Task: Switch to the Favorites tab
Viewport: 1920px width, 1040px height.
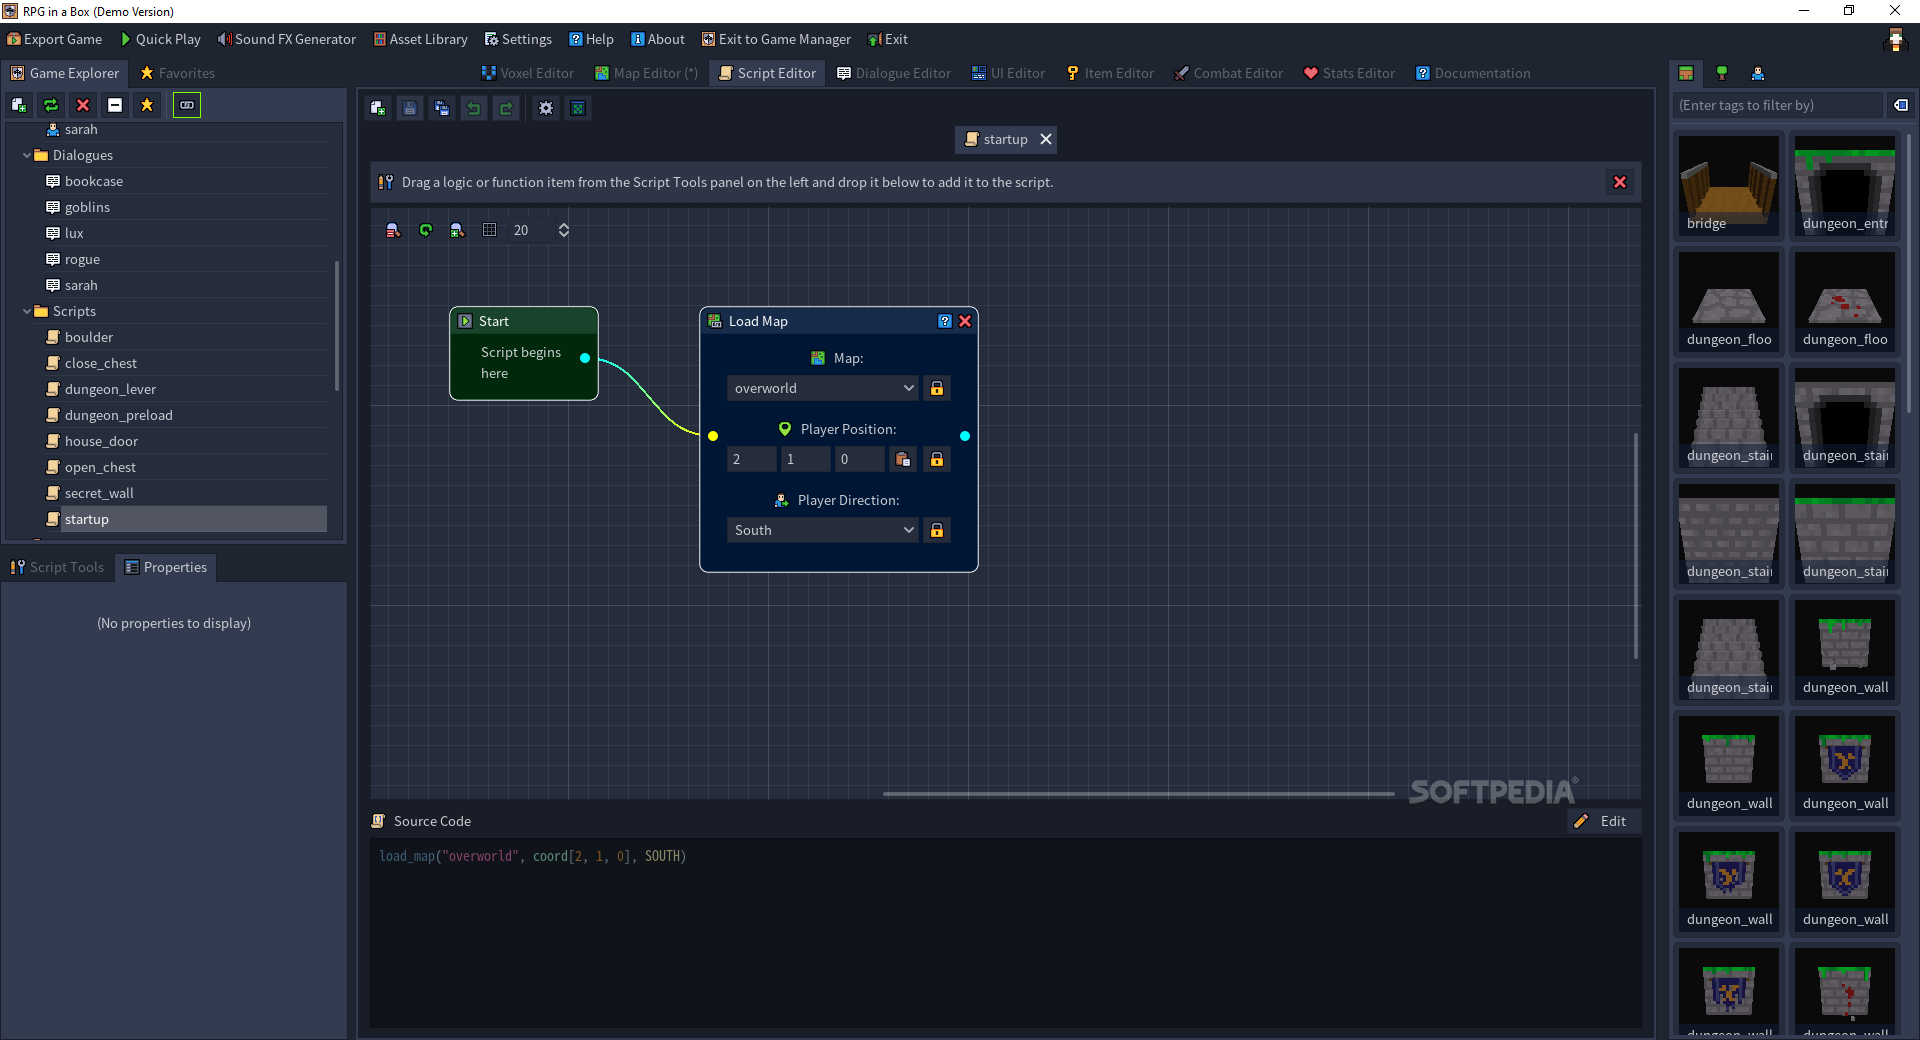Action: [177, 73]
